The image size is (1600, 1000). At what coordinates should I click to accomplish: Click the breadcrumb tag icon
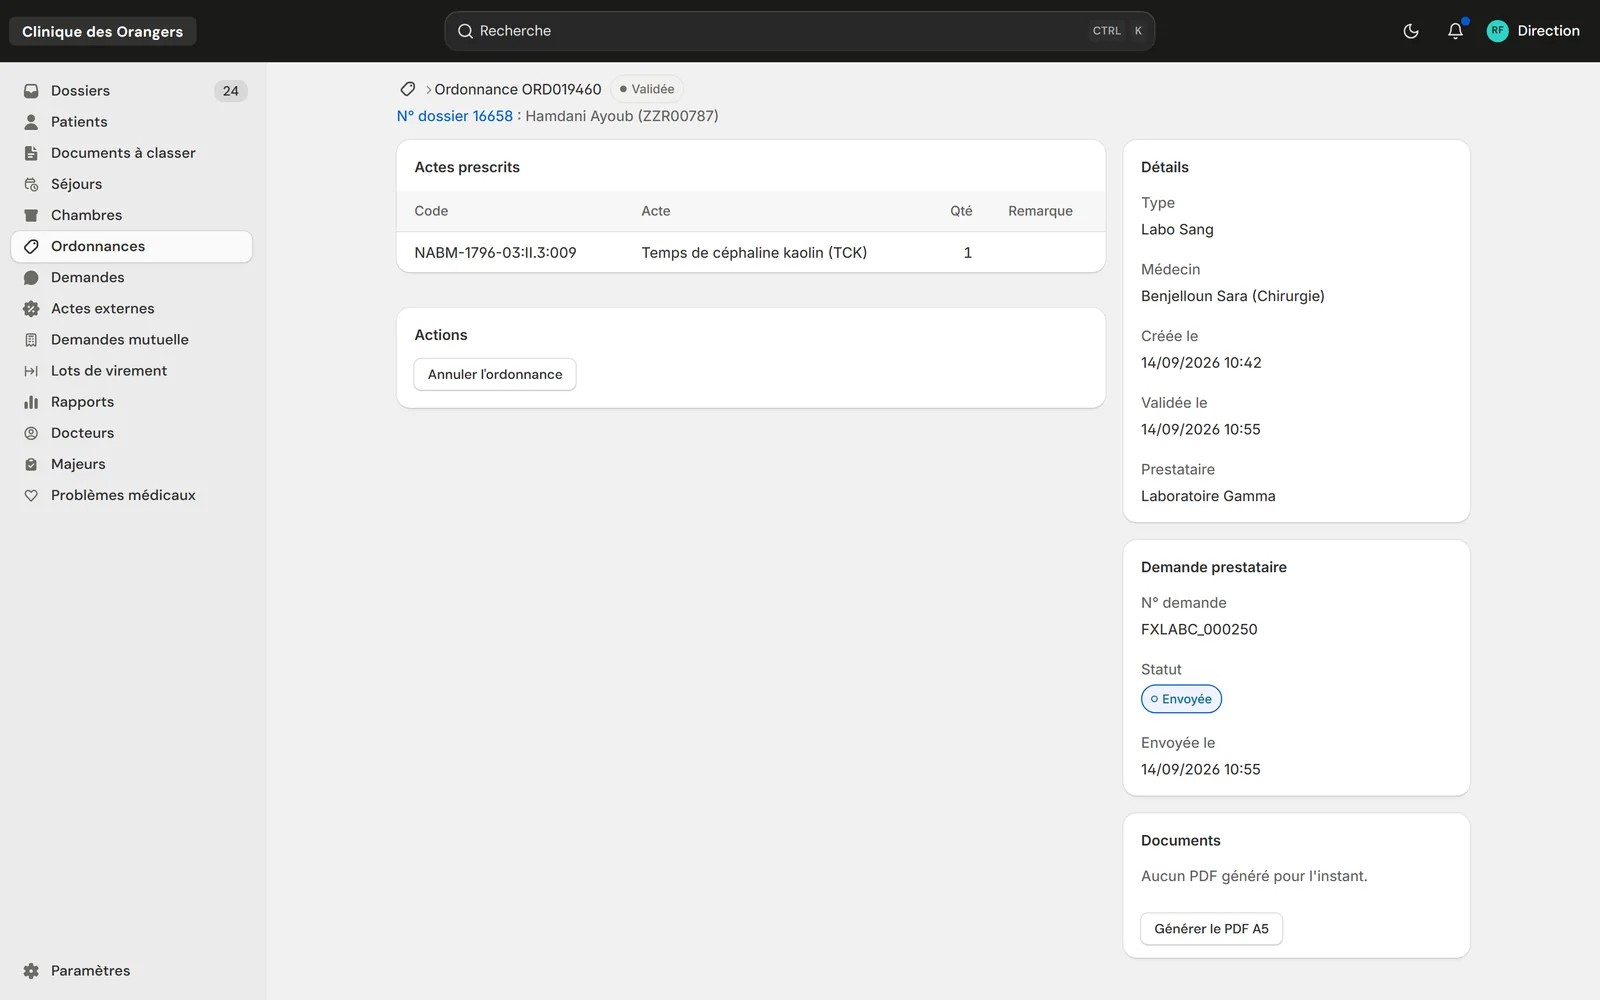pyautogui.click(x=408, y=89)
